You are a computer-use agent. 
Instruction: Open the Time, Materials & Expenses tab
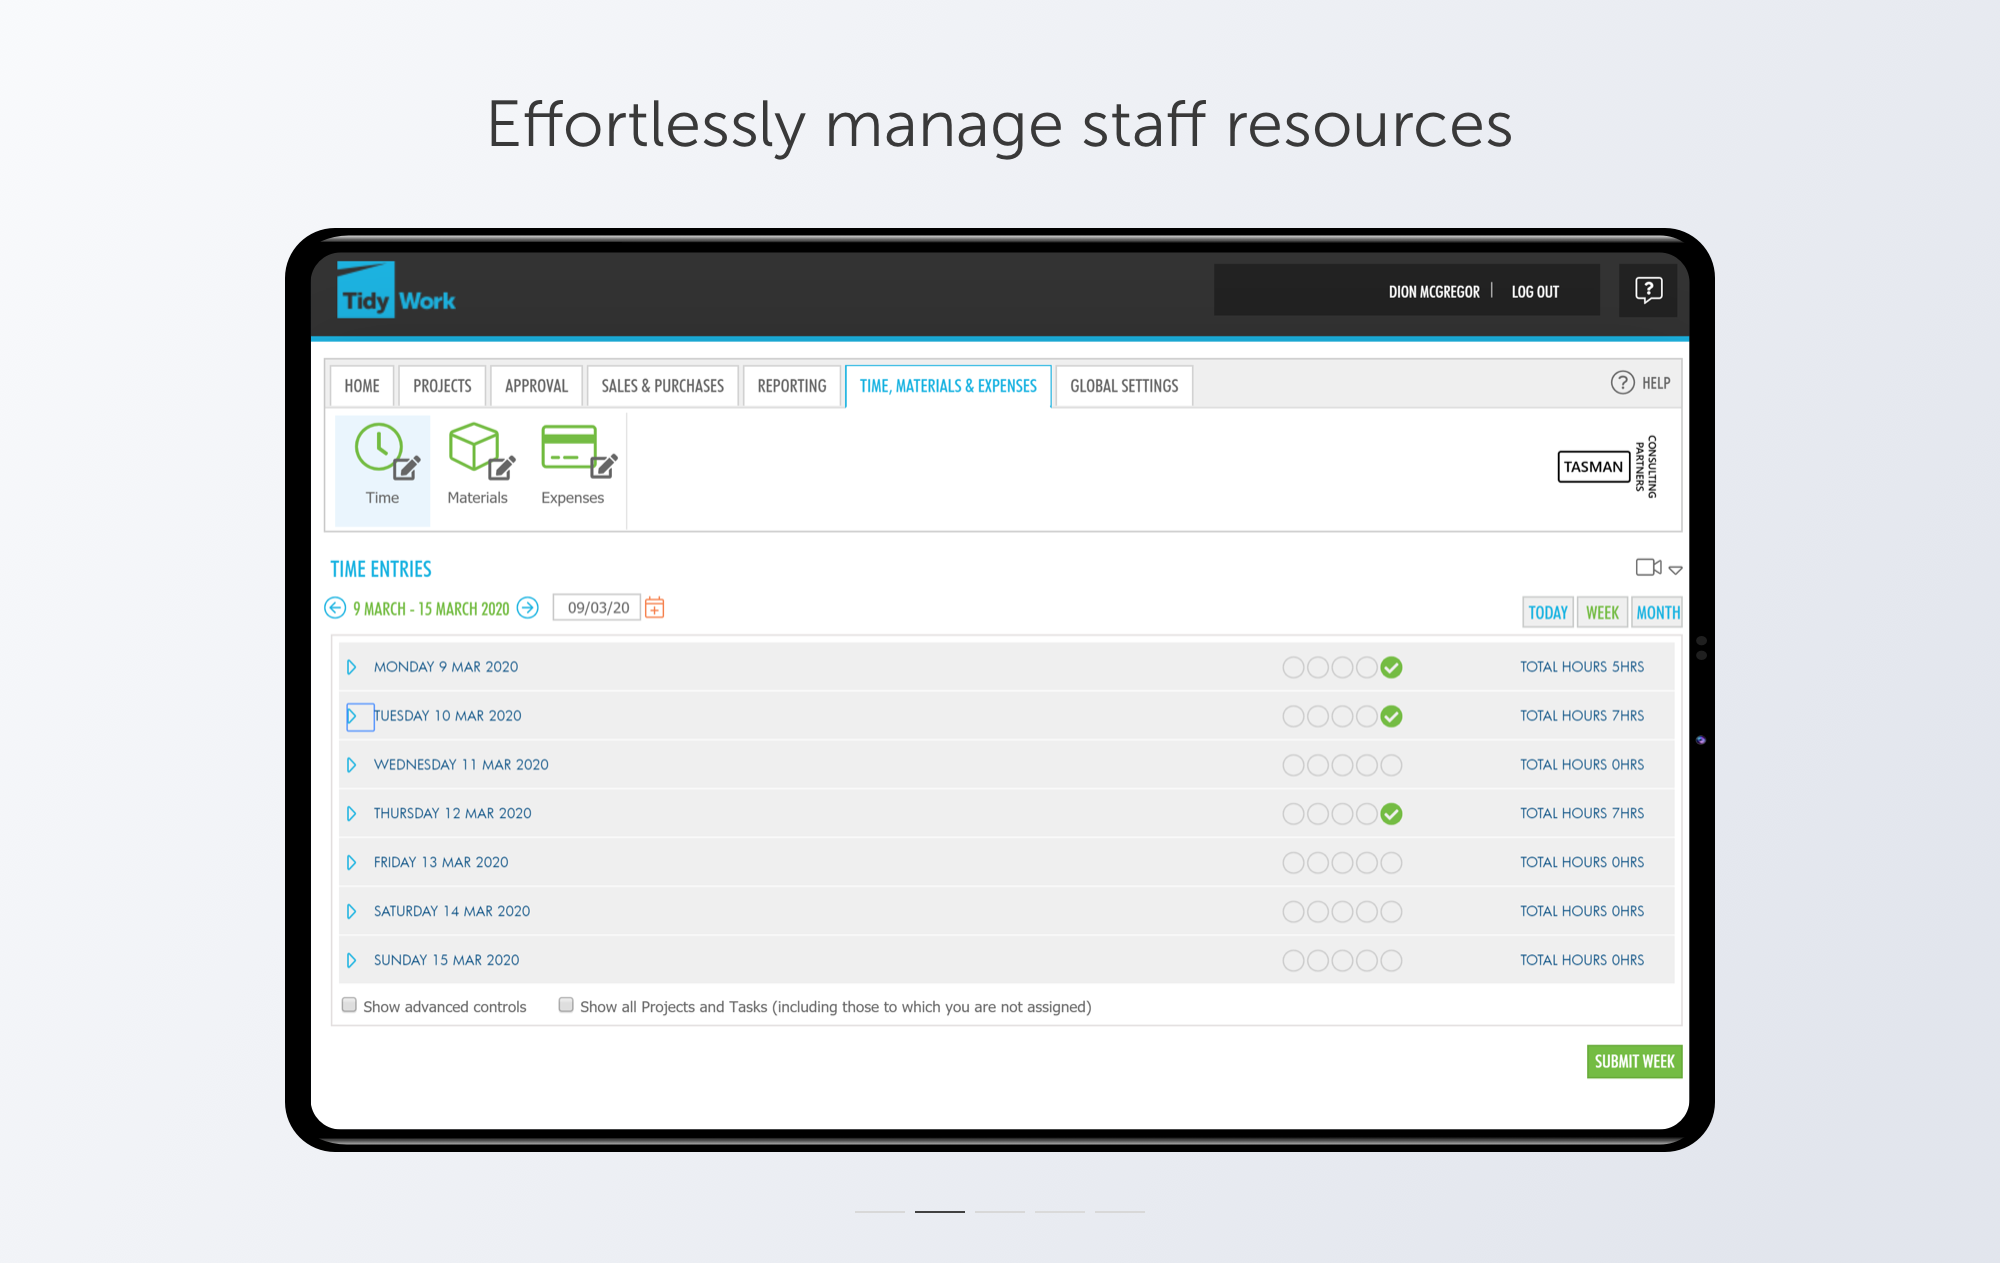[x=948, y=384]
